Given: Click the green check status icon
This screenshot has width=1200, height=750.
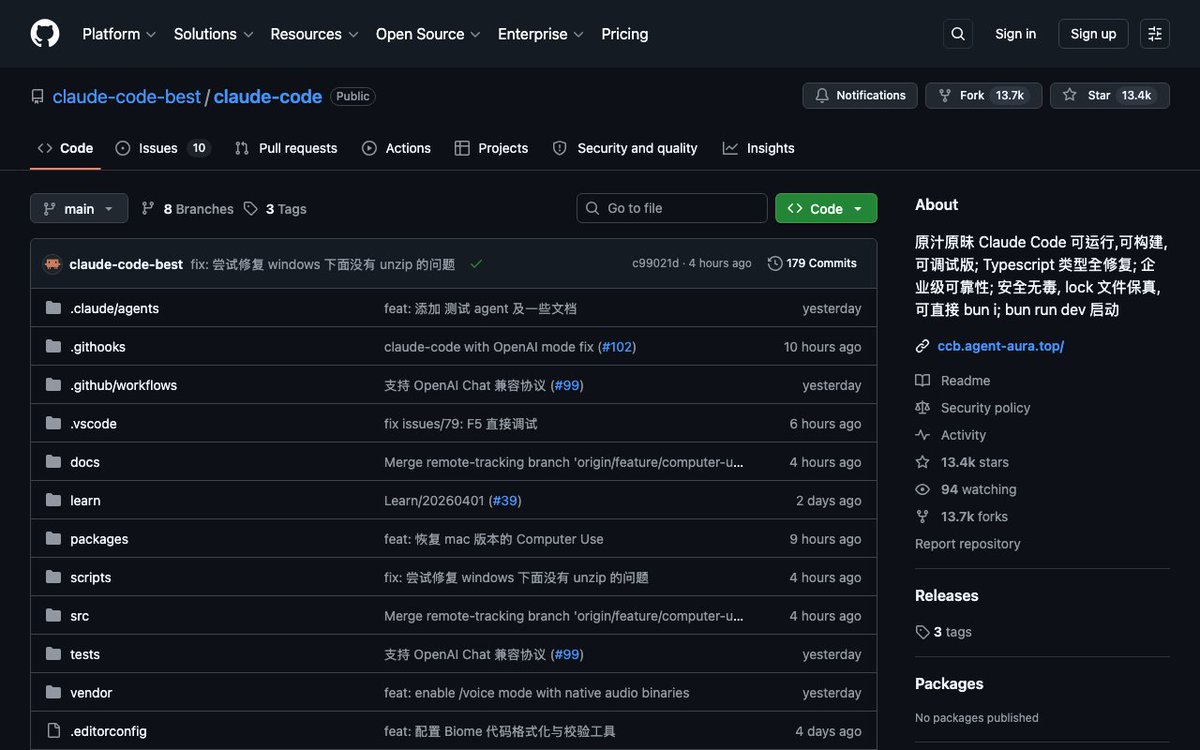Looking at the screenshot, I should (x=476, y=264).
